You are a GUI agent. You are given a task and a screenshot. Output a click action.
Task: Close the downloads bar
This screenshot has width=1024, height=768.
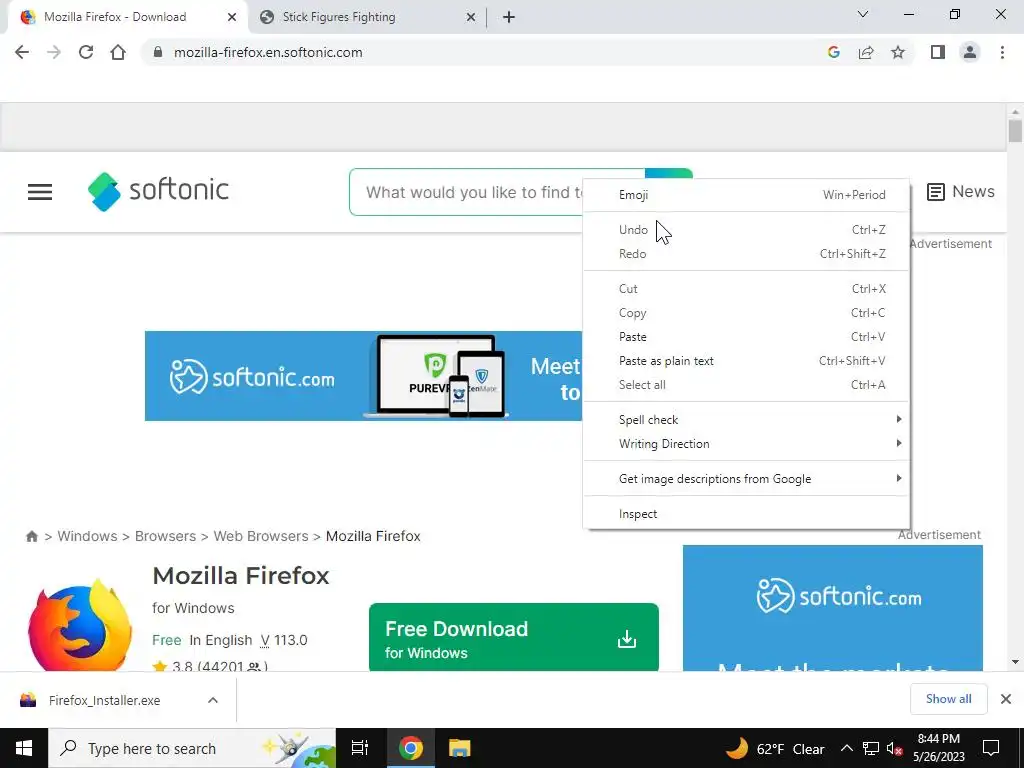1006,699
